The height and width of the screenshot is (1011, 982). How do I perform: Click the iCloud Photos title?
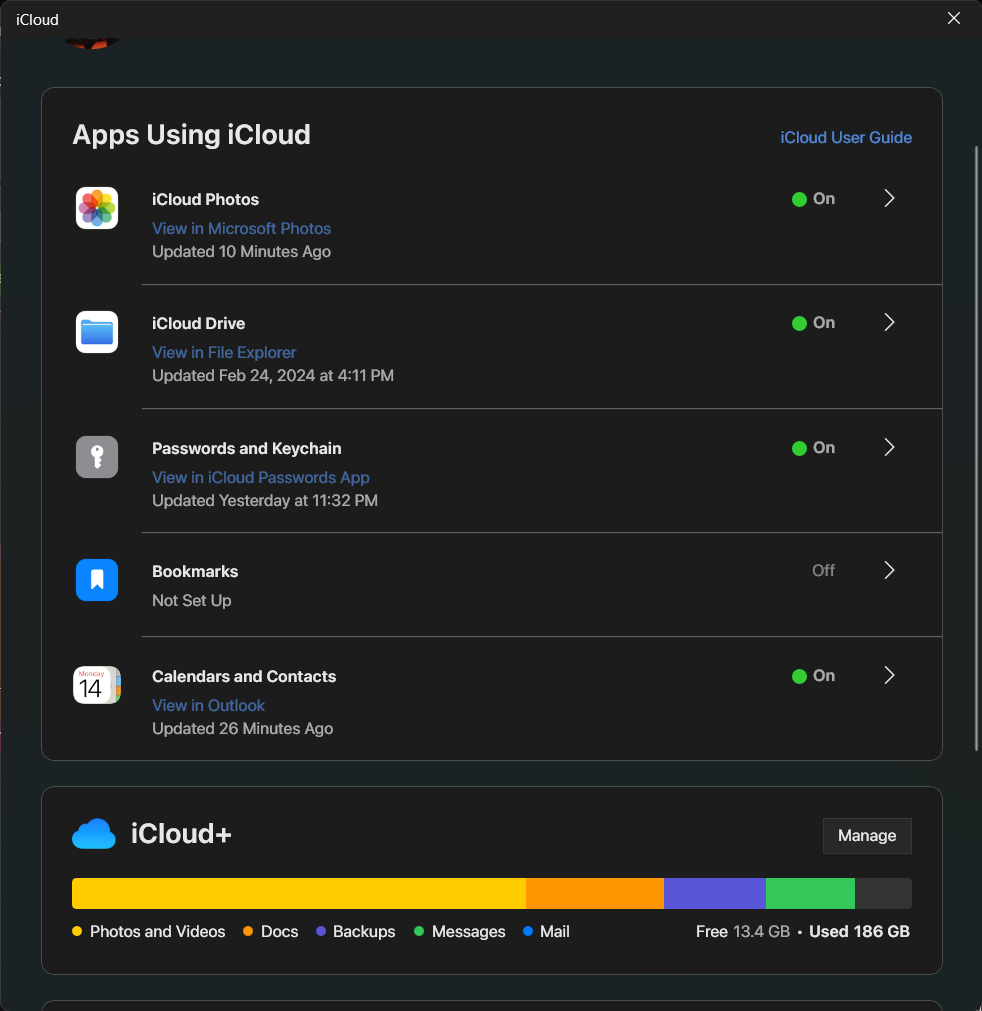(205, 199)
